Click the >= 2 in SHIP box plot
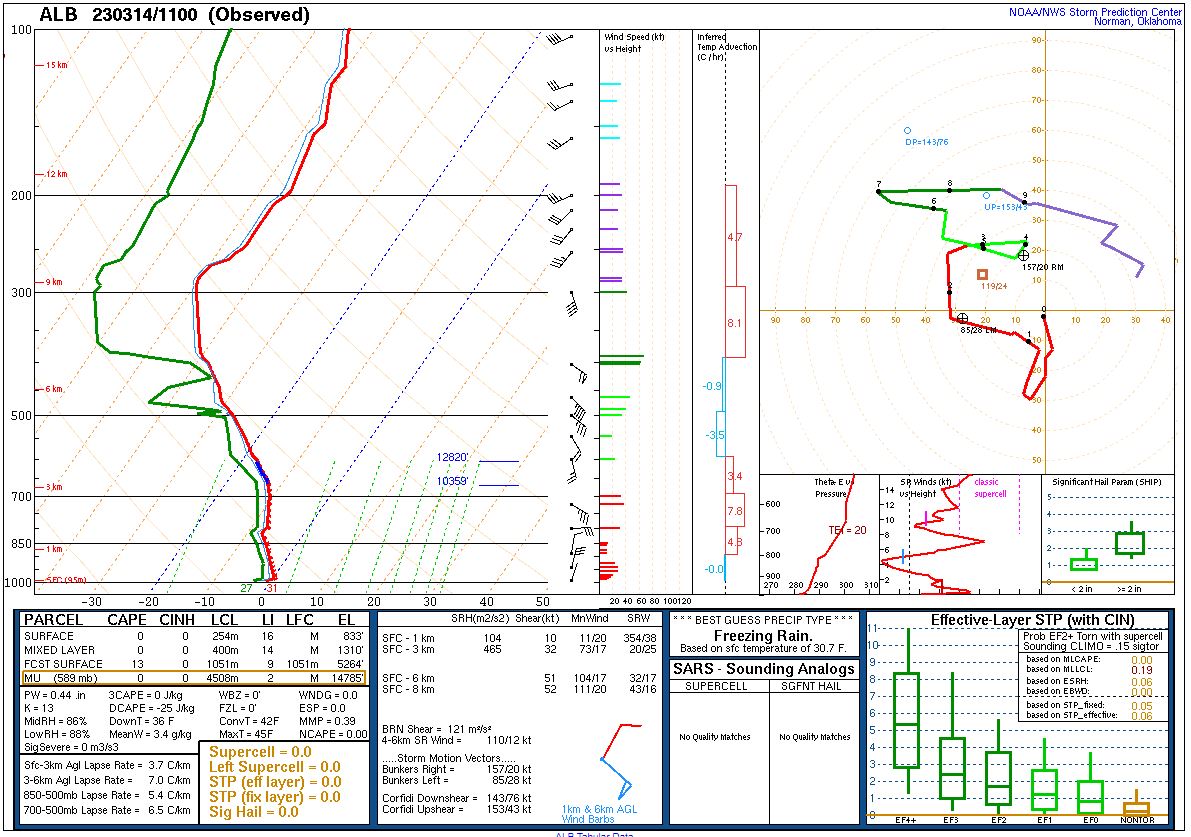Viewport: 1191px width, 837px height. (1130, 541)
